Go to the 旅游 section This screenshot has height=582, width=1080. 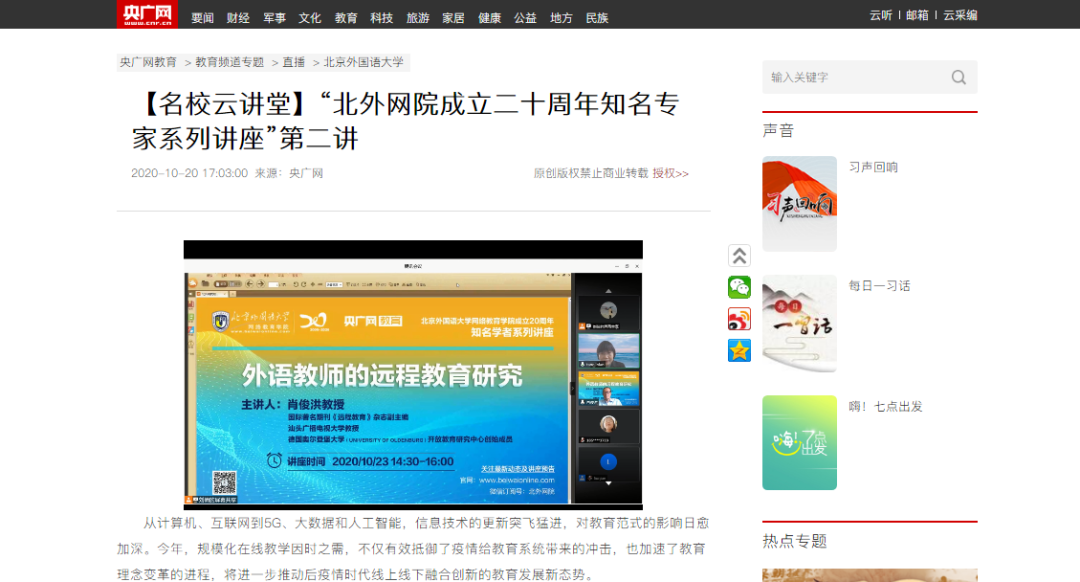417,18
